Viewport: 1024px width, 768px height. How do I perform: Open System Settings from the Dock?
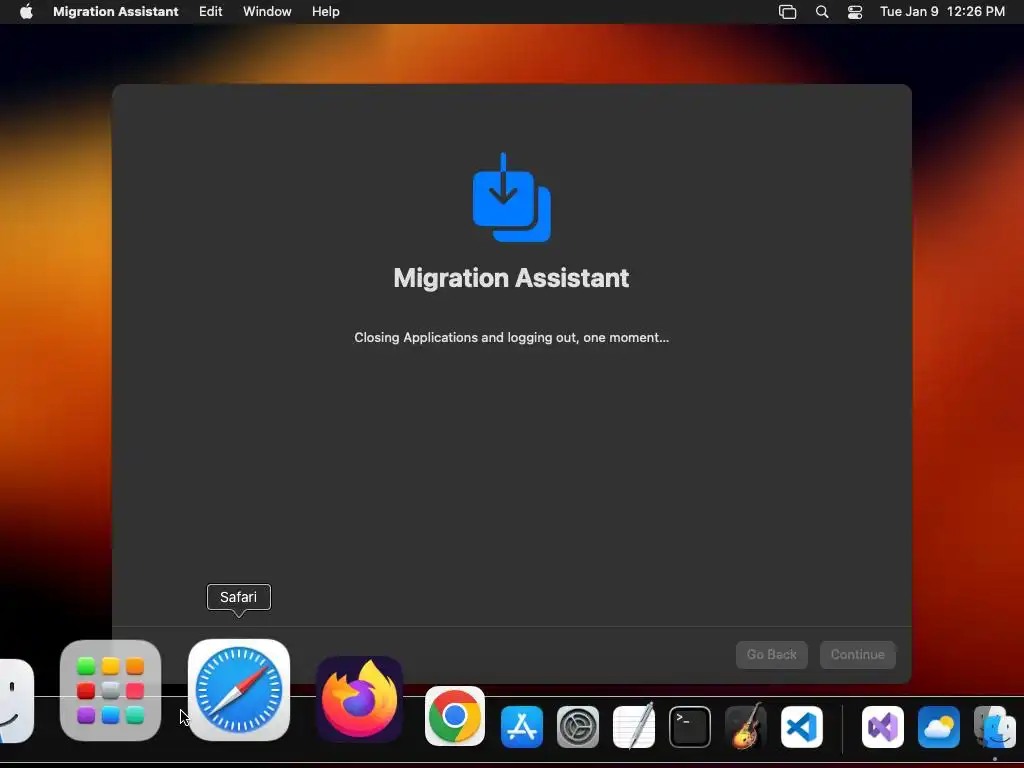point(578,727)
